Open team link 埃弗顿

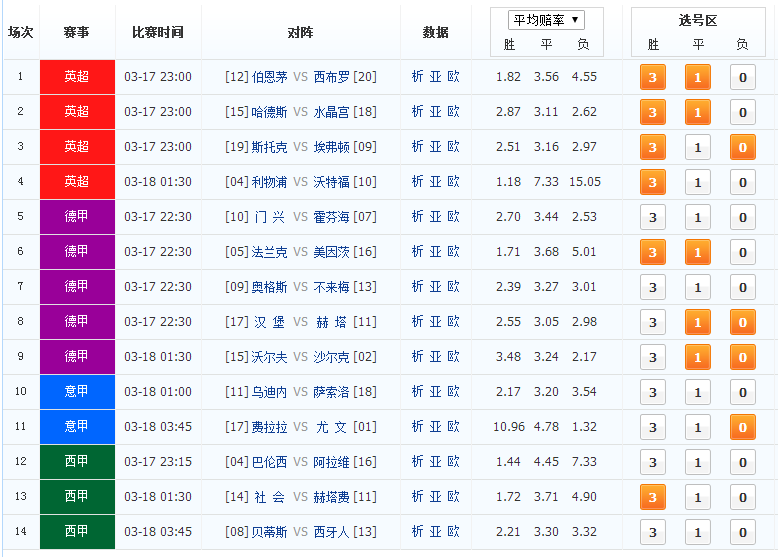331,147
